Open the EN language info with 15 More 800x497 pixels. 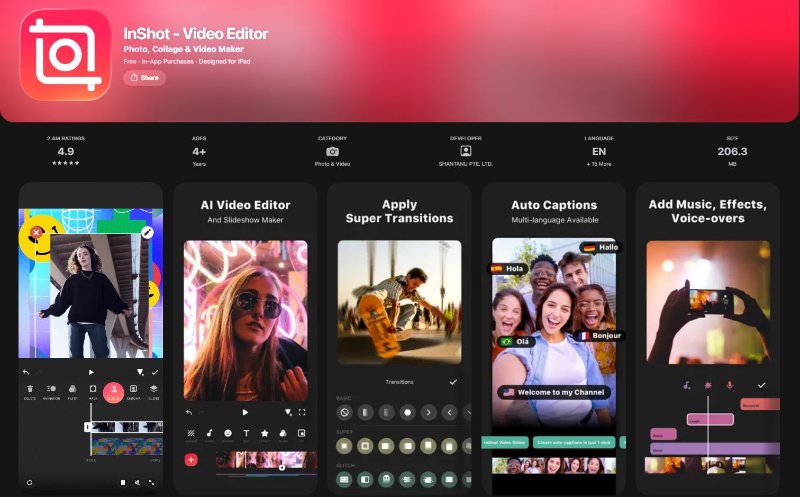[x=598, y=152]
